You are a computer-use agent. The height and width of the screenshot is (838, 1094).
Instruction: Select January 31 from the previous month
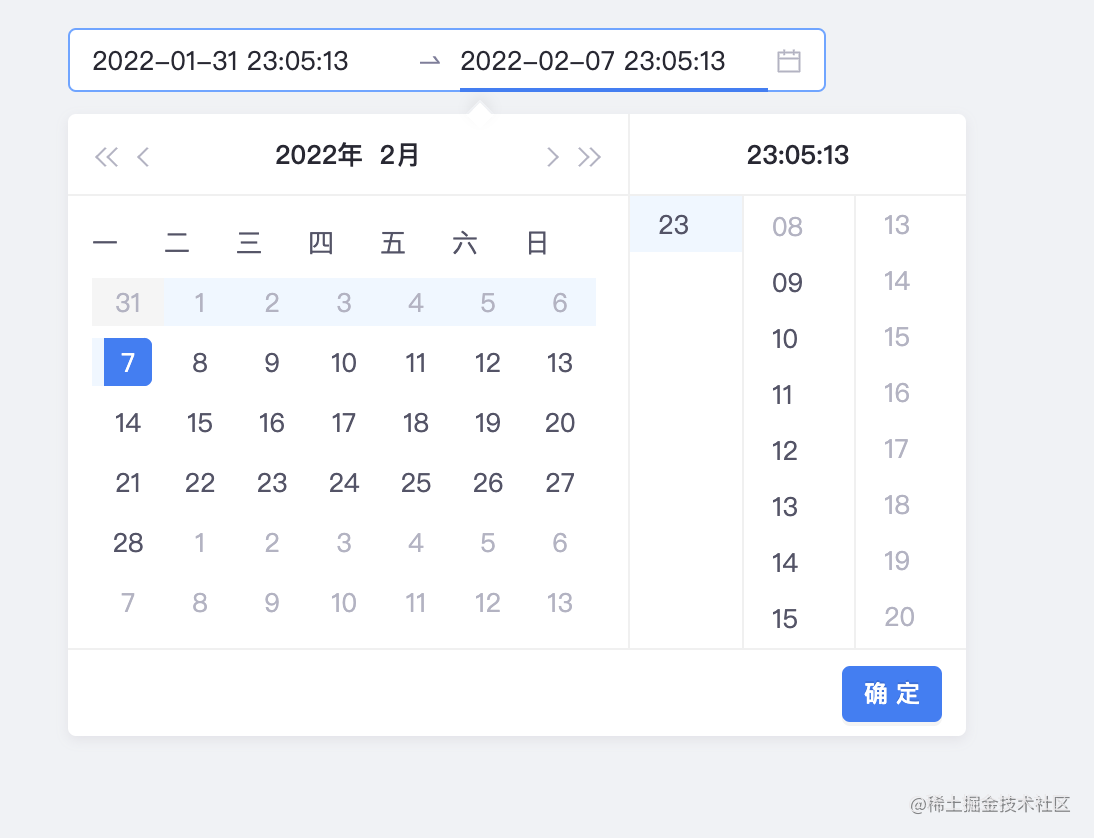127,302
